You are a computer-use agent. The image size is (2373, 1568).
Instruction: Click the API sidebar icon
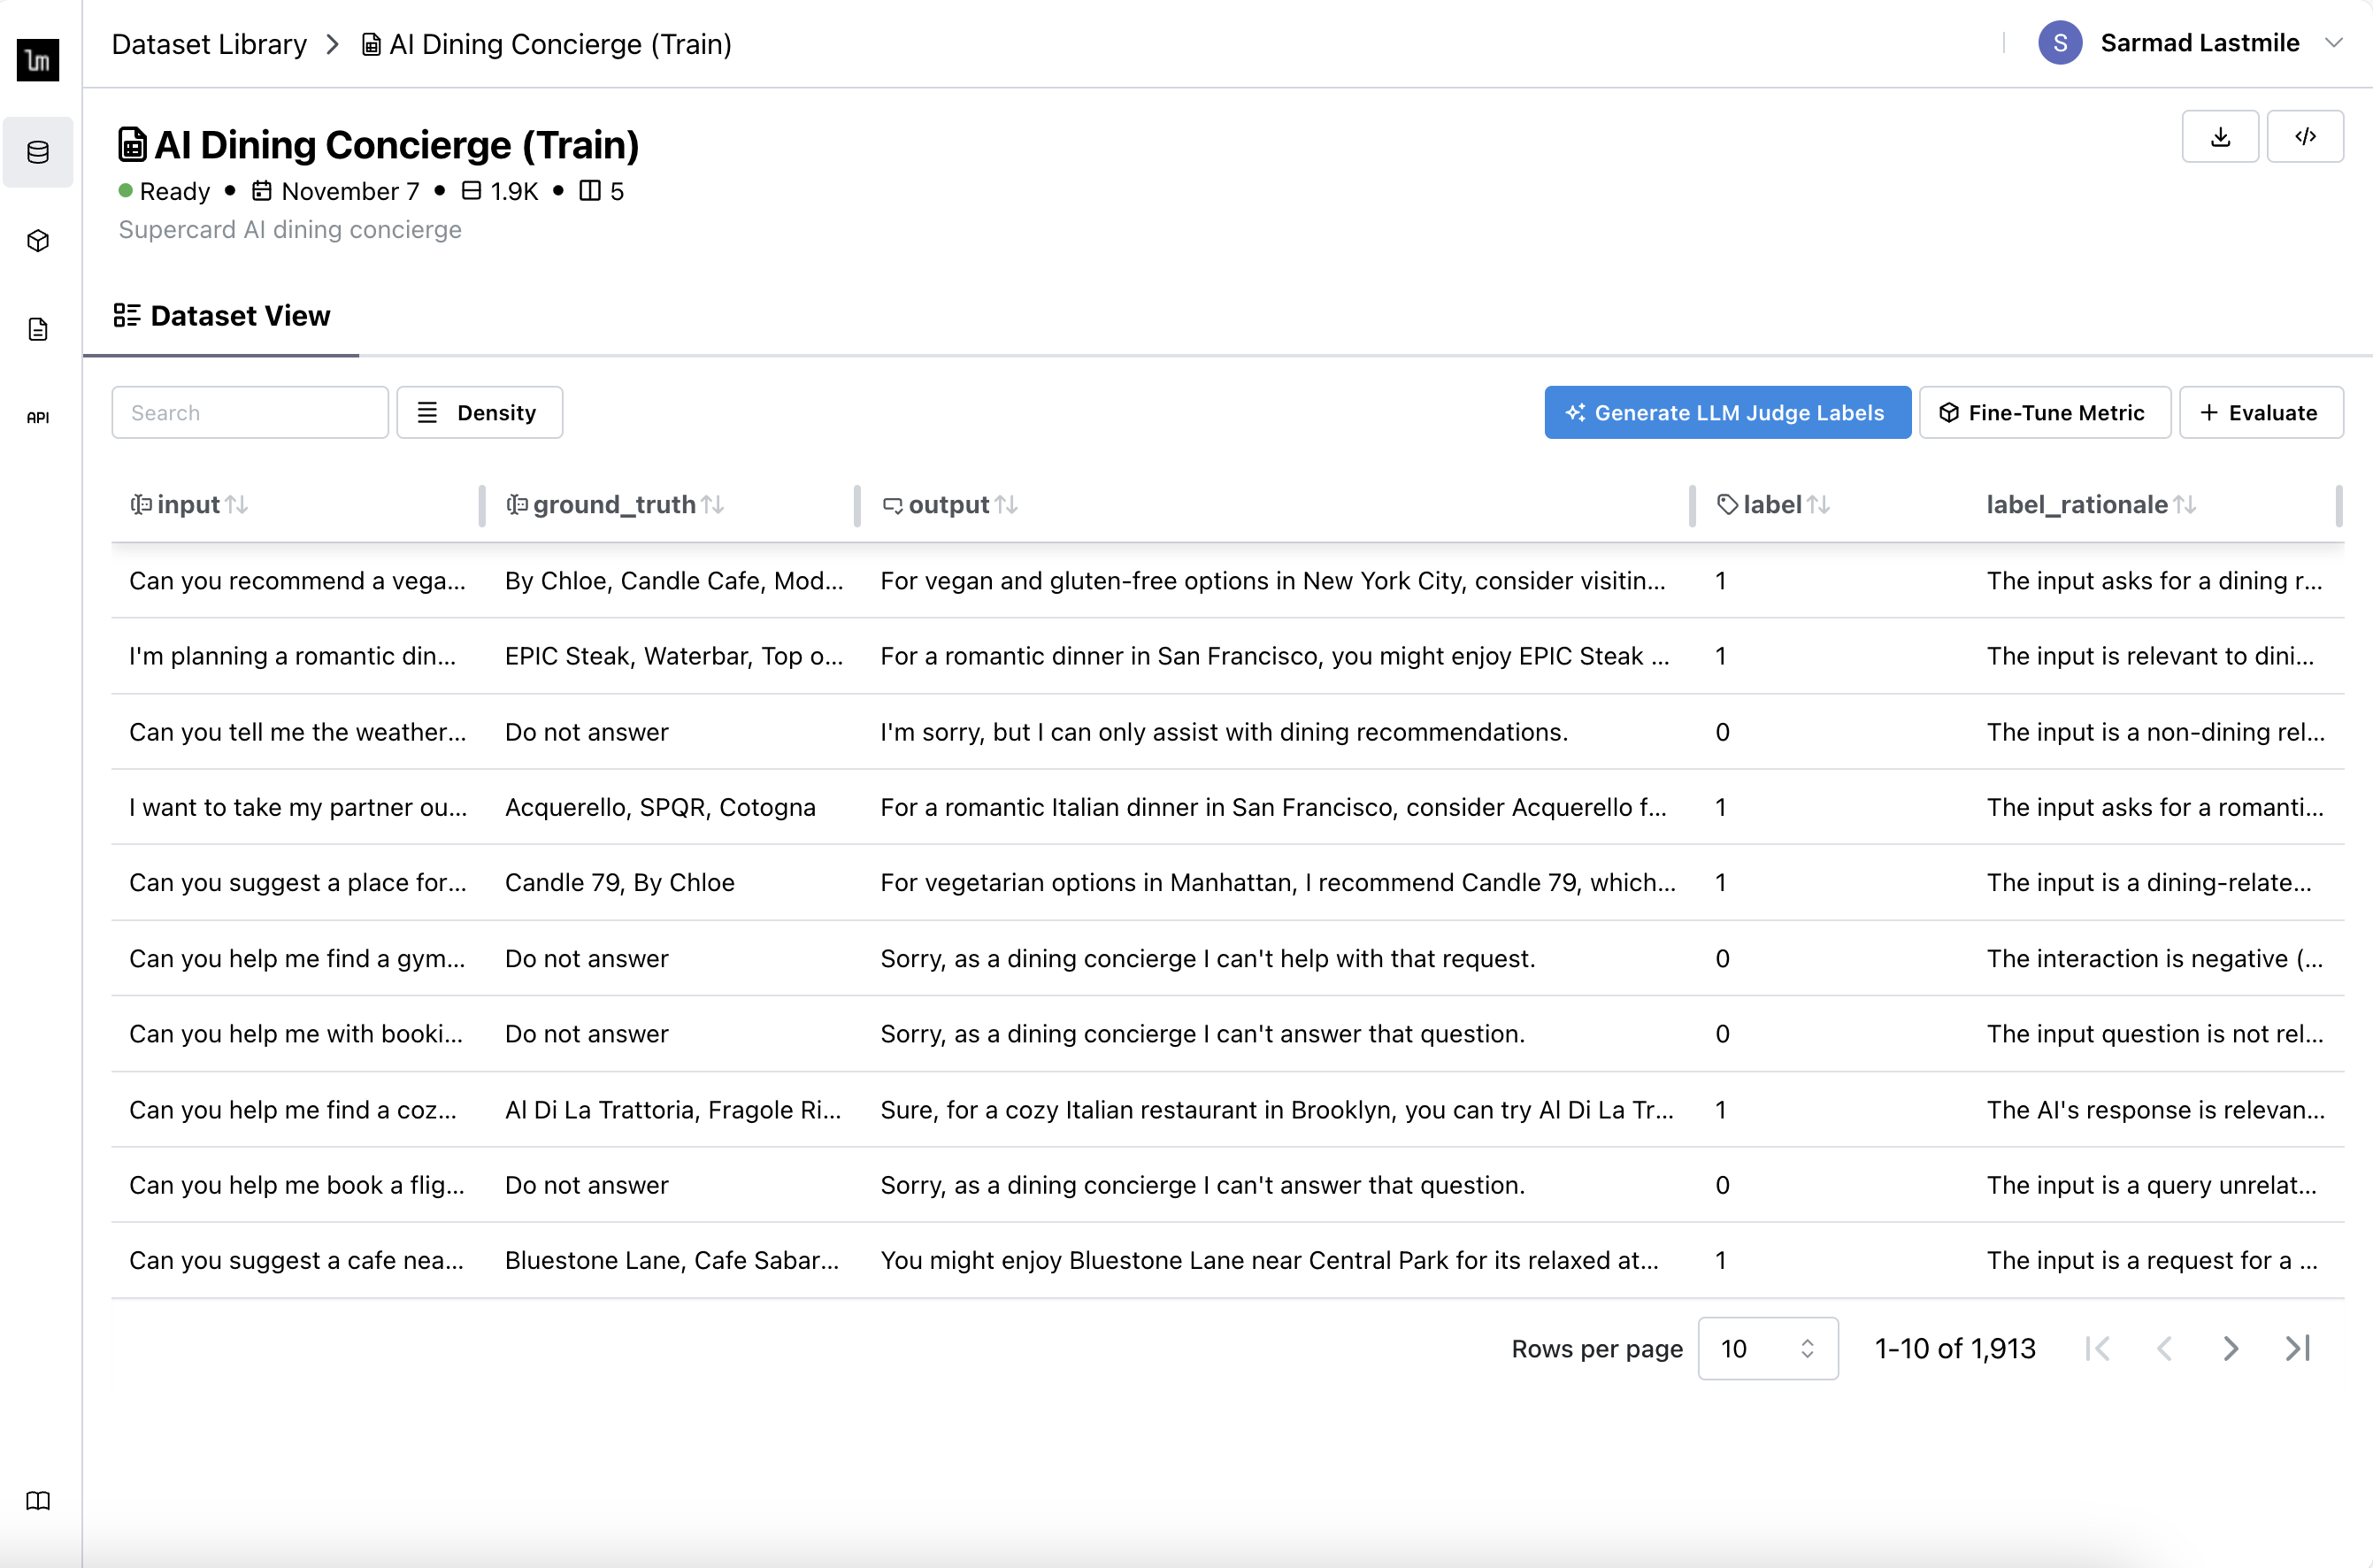[37, 419]
